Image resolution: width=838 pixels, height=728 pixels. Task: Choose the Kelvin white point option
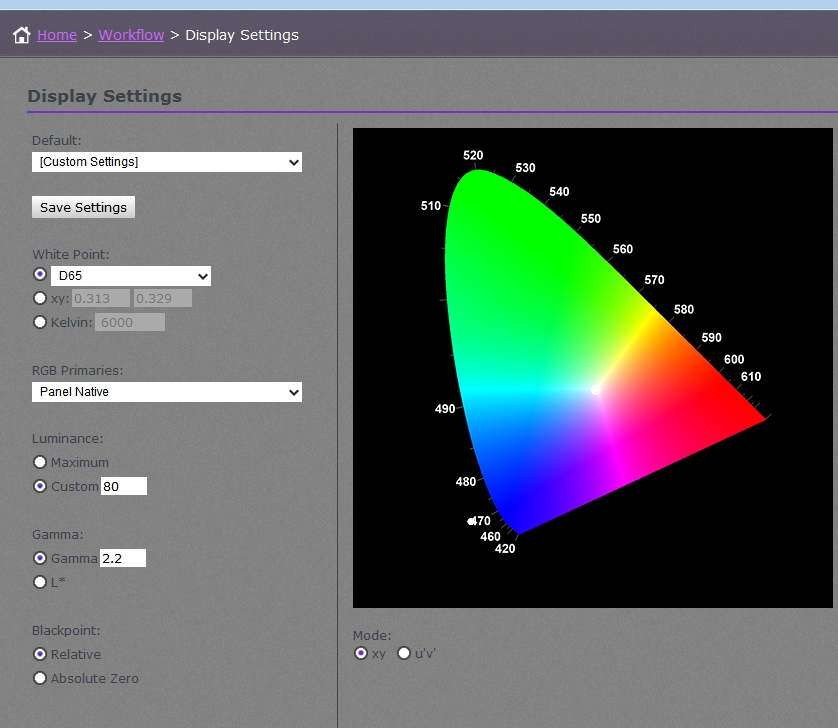(40, 322)
